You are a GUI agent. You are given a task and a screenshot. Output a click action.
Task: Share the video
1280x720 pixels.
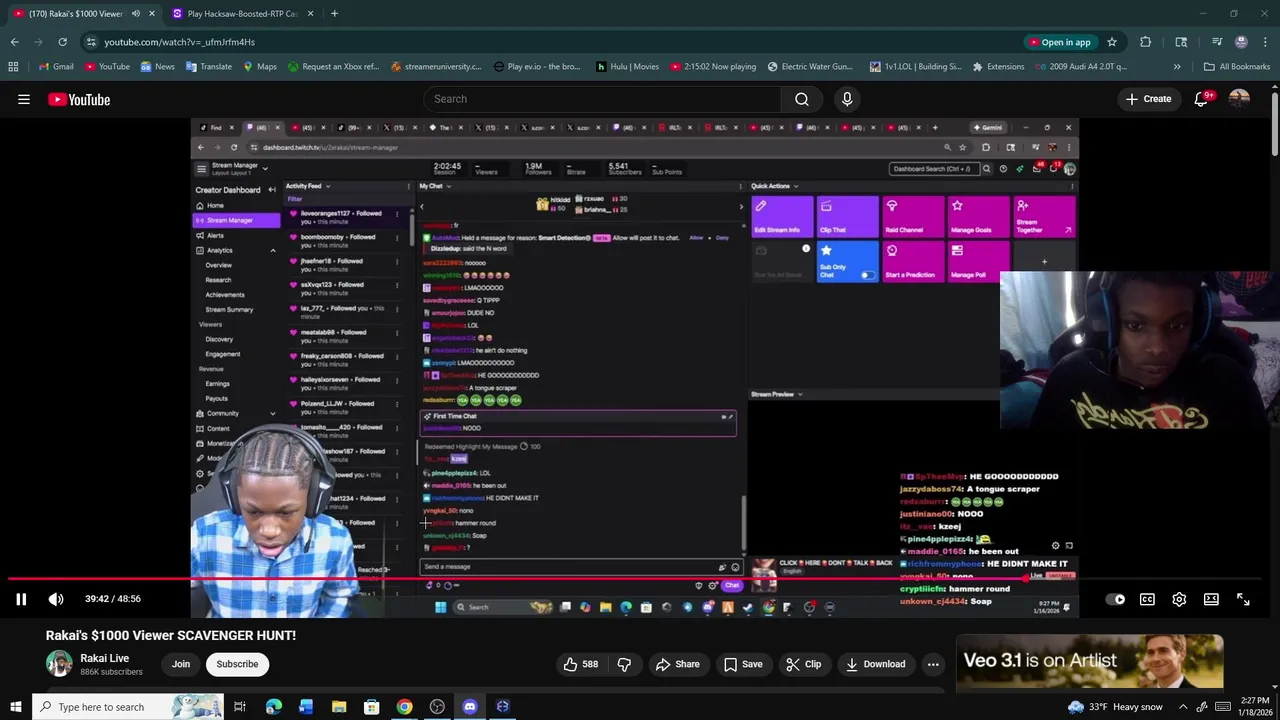(677, 664)
